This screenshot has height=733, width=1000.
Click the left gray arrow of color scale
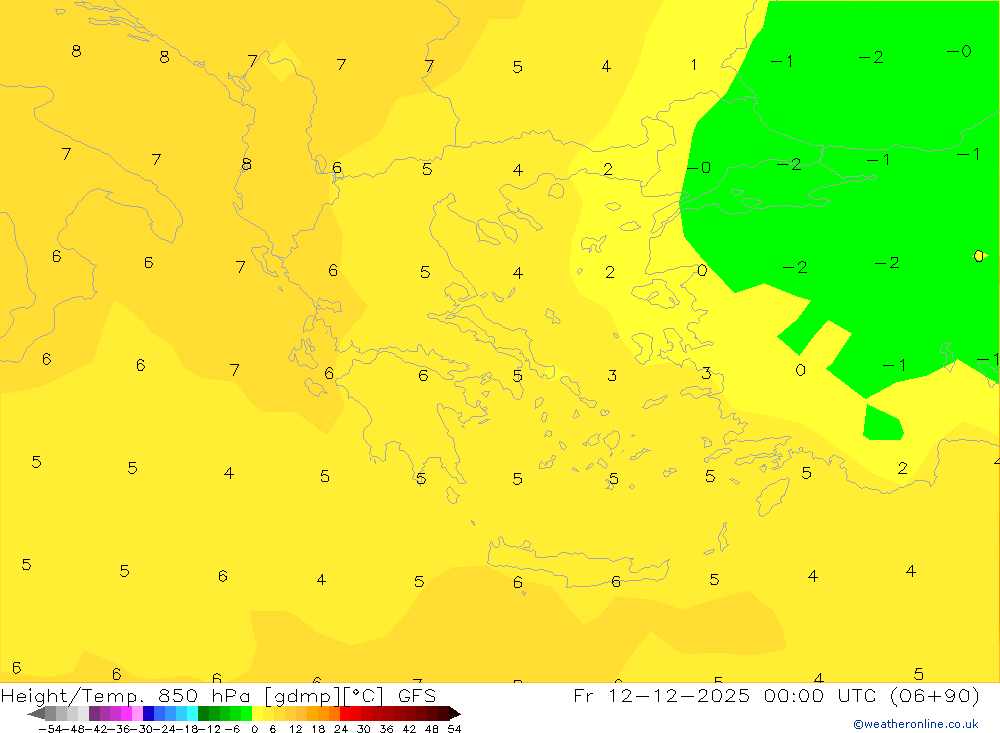tap(36, 713)
